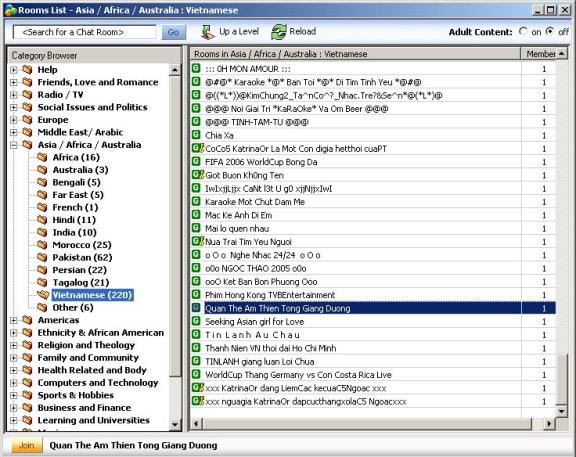Select Ethnicity & African American category
This screenshot has height=457, width=576.
[x=101, y=333]
